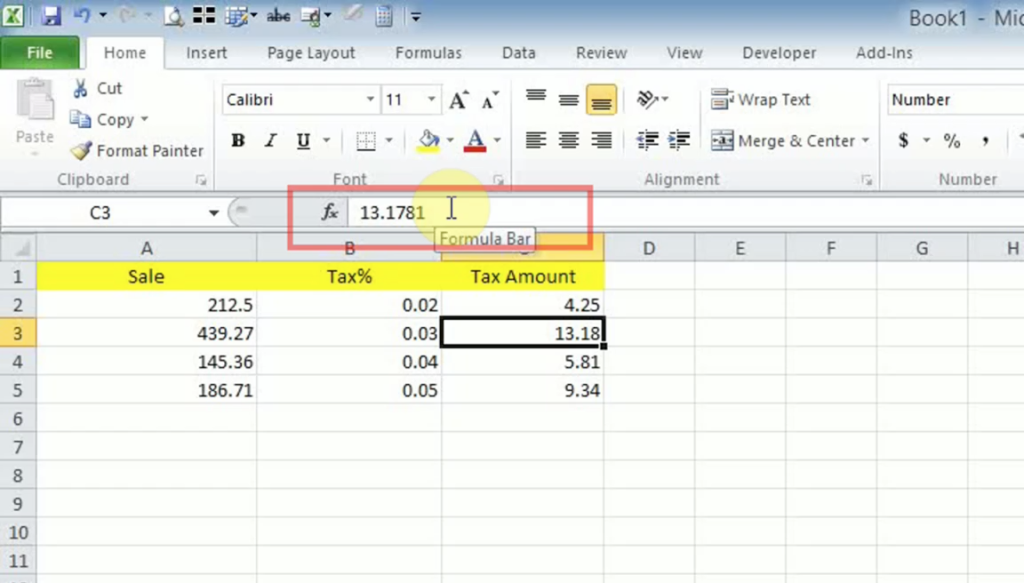Apply accounting dollar number format
Image resolution: width=1024 pixels, height=583 pixels.
903,140
